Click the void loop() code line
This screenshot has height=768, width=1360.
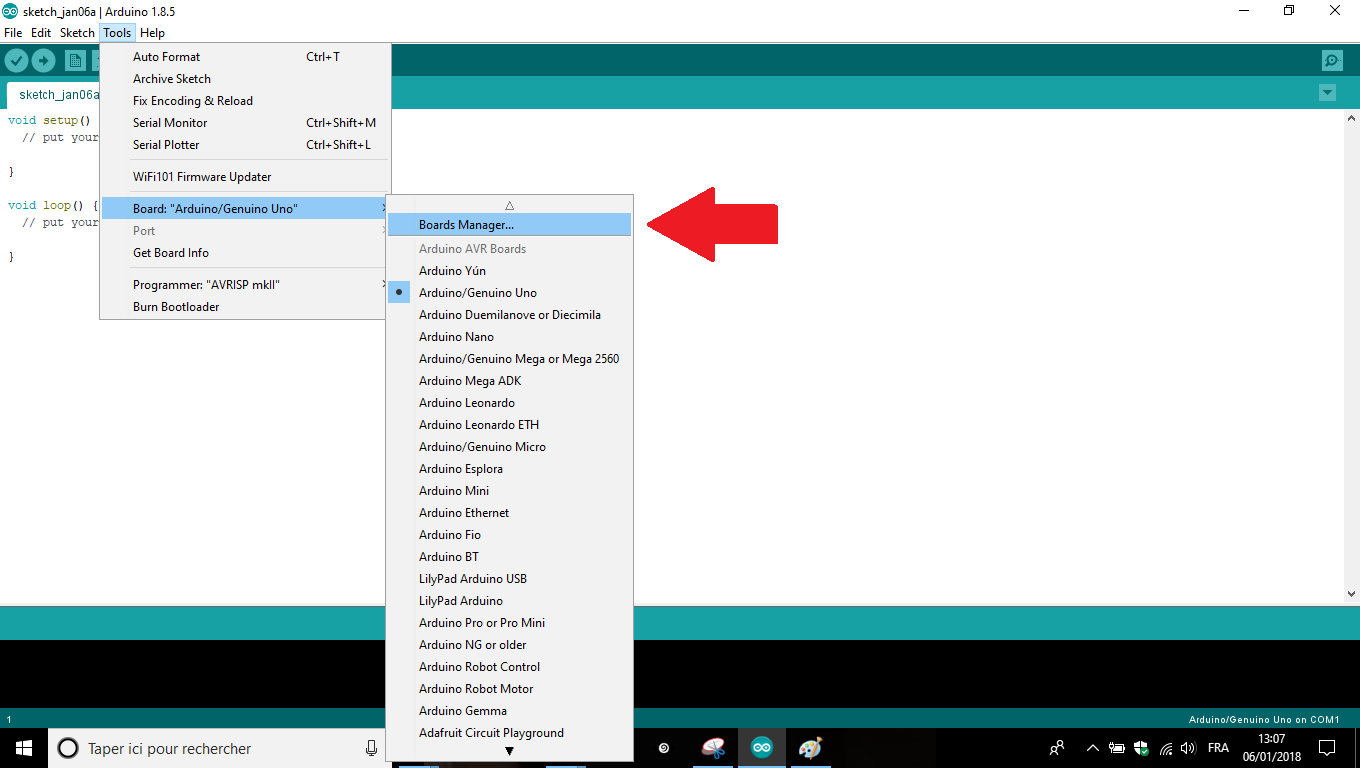pos(53,205)
